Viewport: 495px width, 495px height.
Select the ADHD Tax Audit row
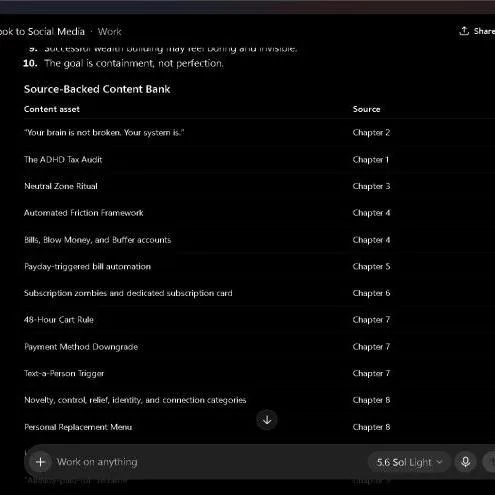tap(259, 160)
